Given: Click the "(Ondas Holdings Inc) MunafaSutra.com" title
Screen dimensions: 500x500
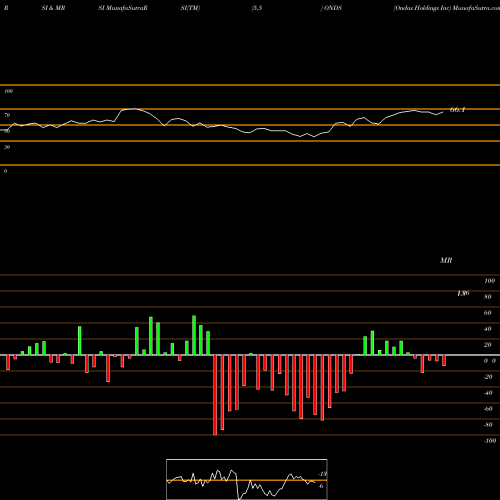Looking at the screenshot, I should coord(446,8).
